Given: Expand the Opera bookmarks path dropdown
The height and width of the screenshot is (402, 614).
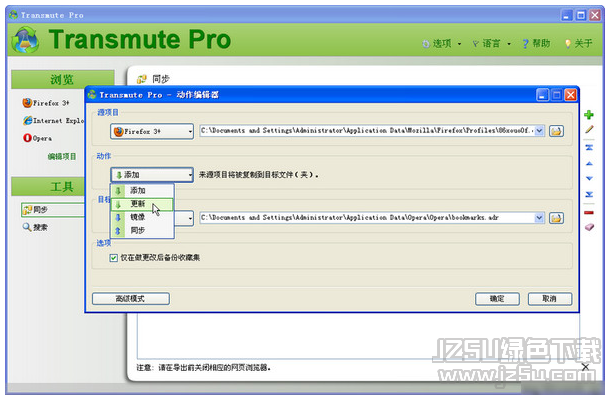Looking at the screenshot, I should click(539, 218).
